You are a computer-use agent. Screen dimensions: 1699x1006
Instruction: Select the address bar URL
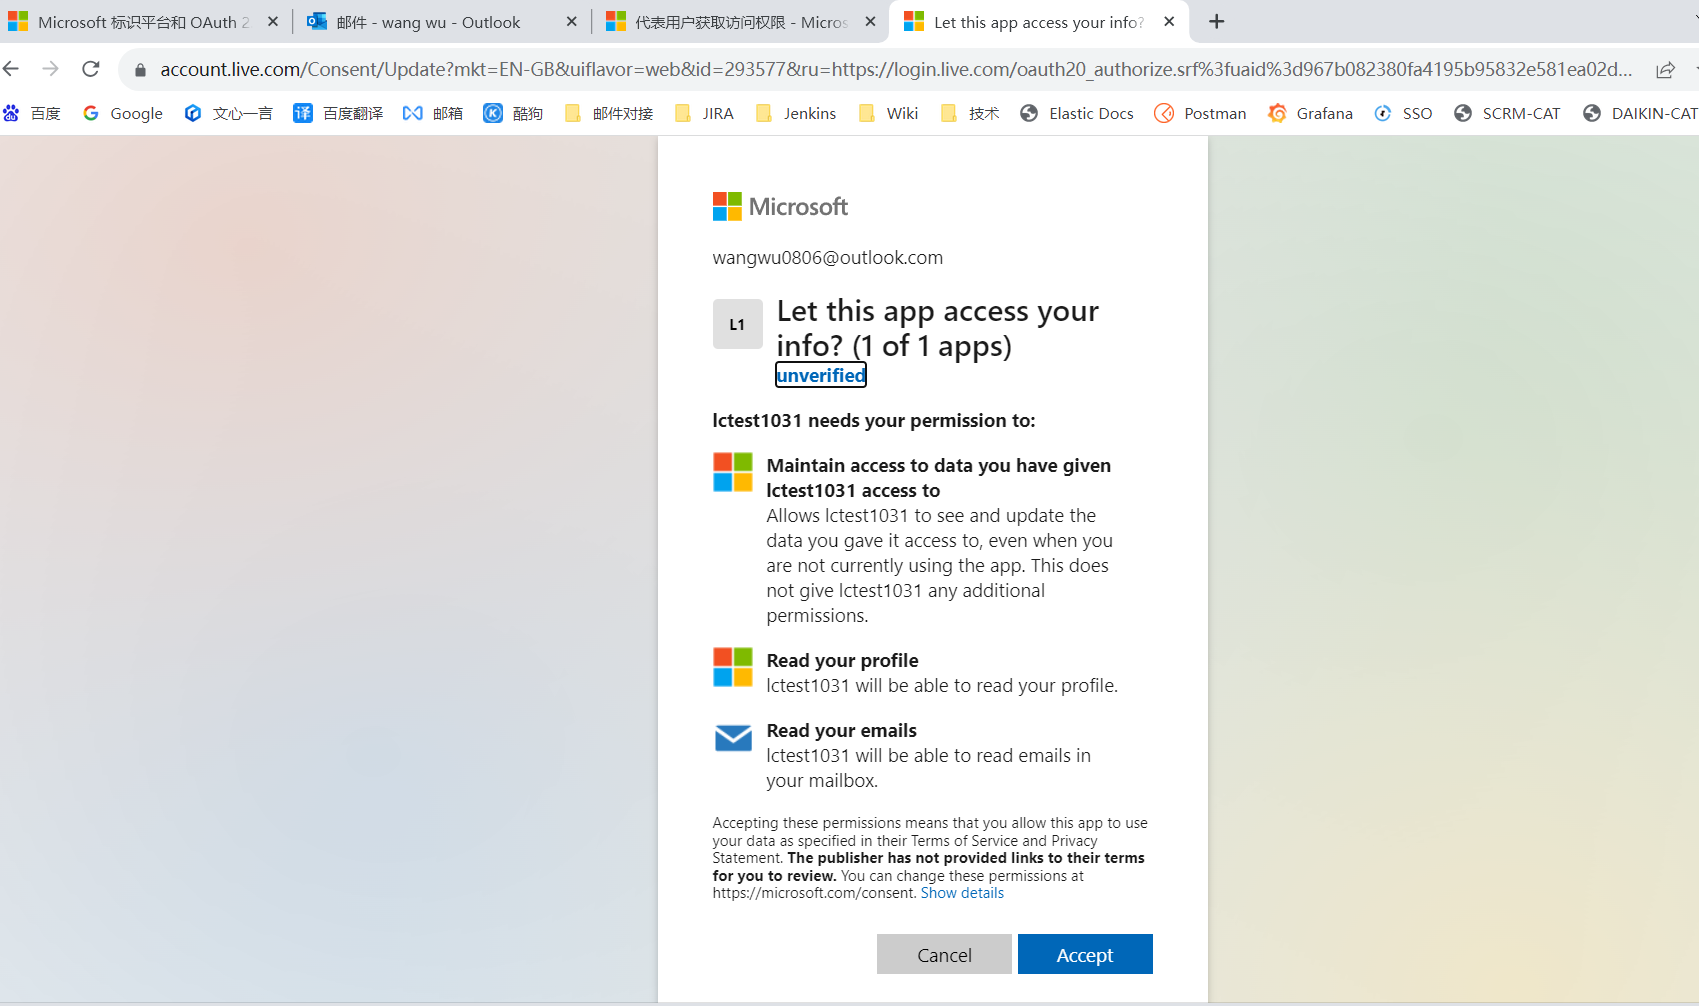coord(700,68)
